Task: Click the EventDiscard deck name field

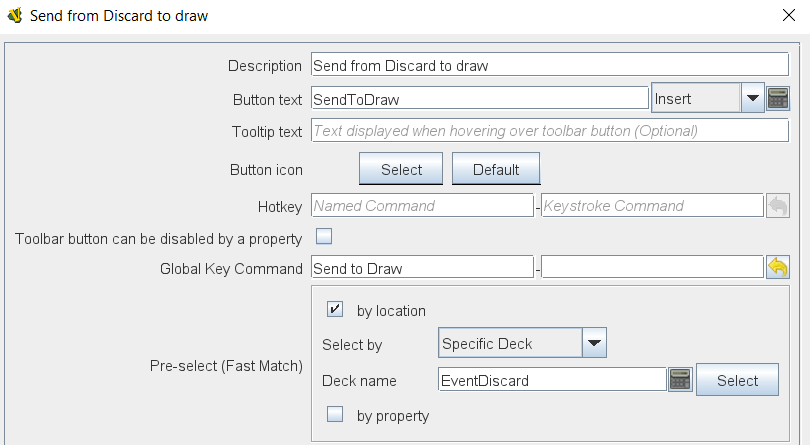Action: pos(552,380)
